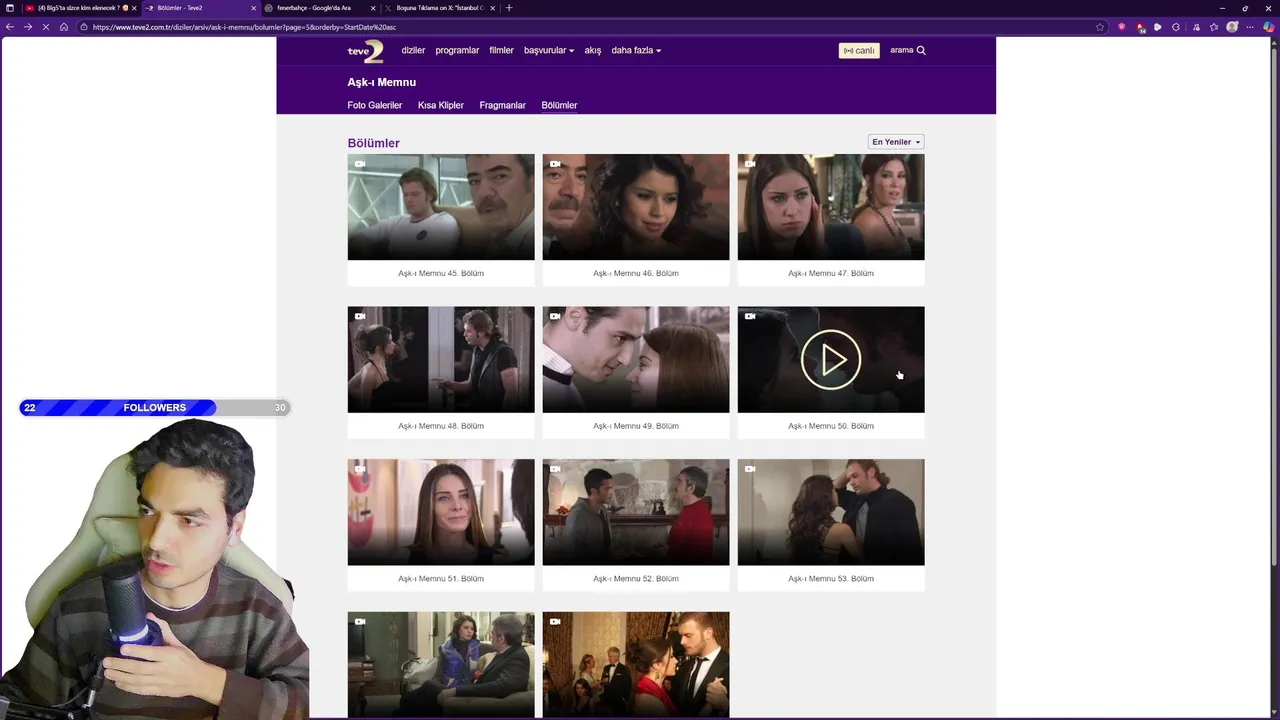Click the Aşk-ı Memnu 47. Bölüm title

point(831,273)
